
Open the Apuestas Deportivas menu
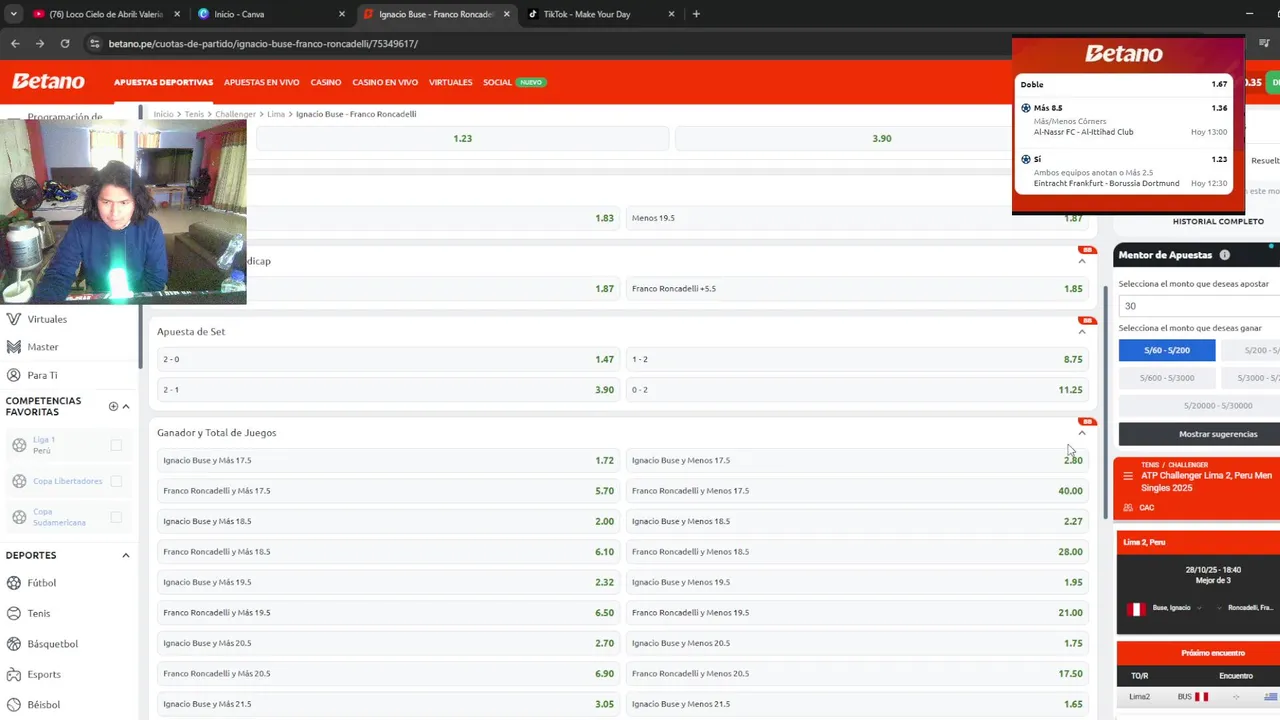click(x=163, y=82)
